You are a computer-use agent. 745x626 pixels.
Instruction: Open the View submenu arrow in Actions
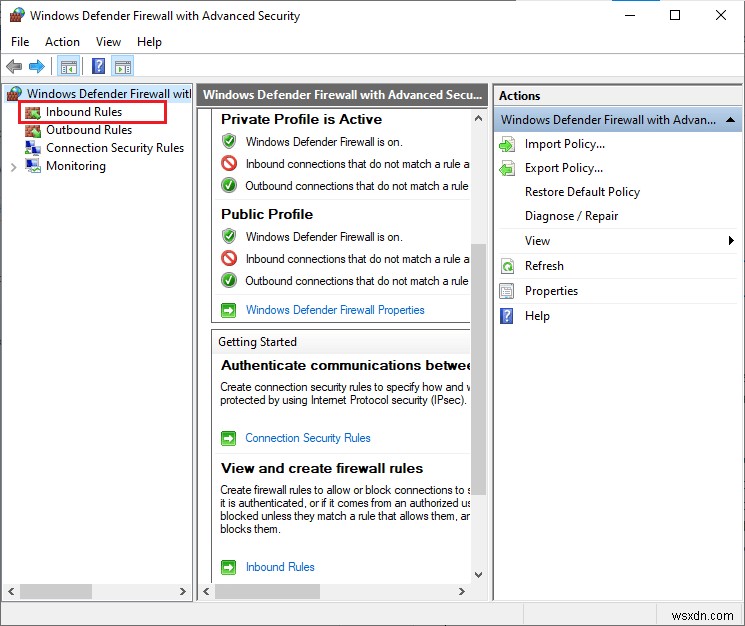731,241
